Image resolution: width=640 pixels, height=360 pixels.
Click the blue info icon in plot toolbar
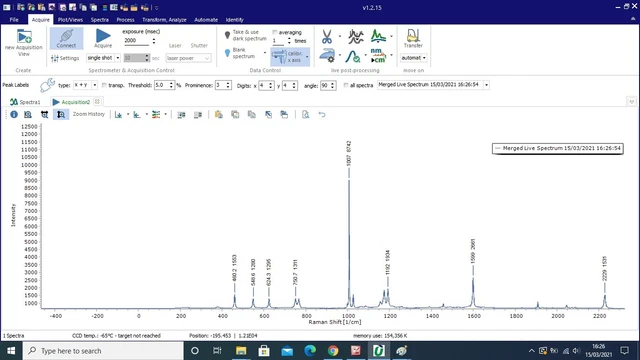(x=14, y=115)
